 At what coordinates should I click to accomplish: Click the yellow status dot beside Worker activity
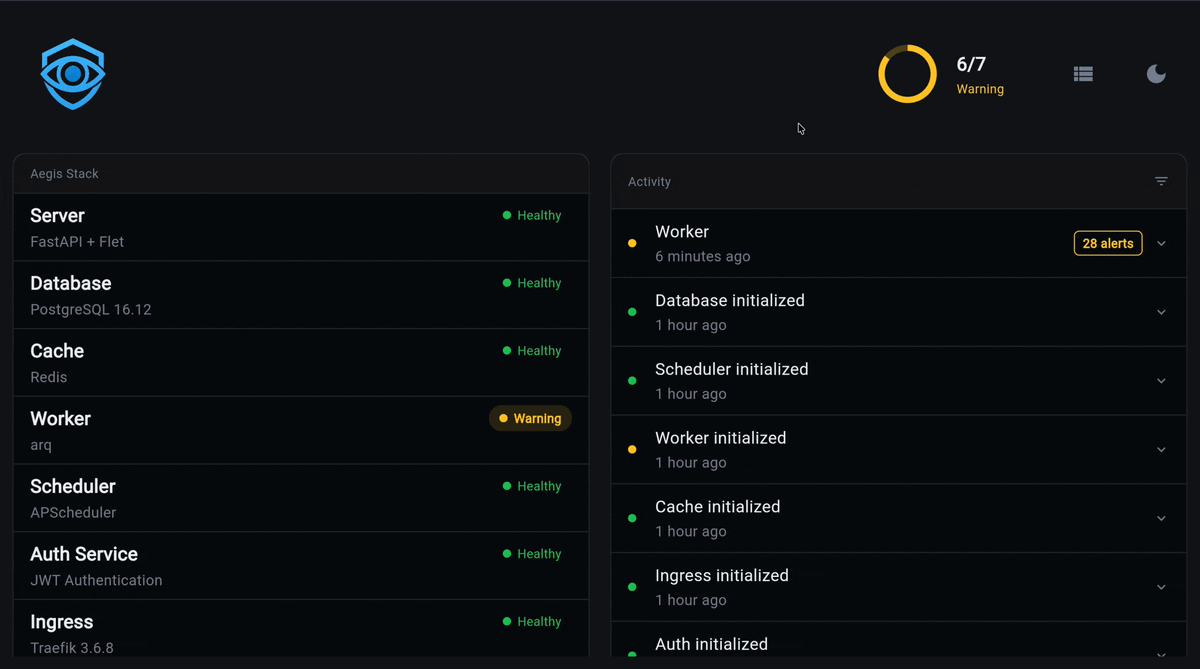coord(632,243)
